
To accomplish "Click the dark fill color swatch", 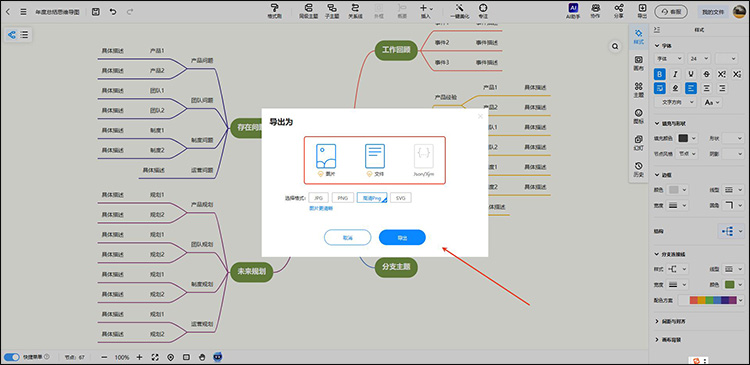I will 683,138.
